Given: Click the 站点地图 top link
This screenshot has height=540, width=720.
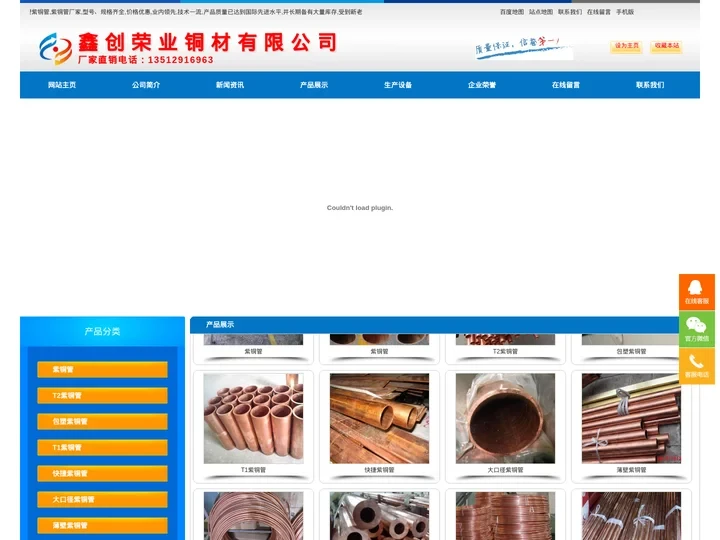Looking at the screenshot, I should point(541,12).
